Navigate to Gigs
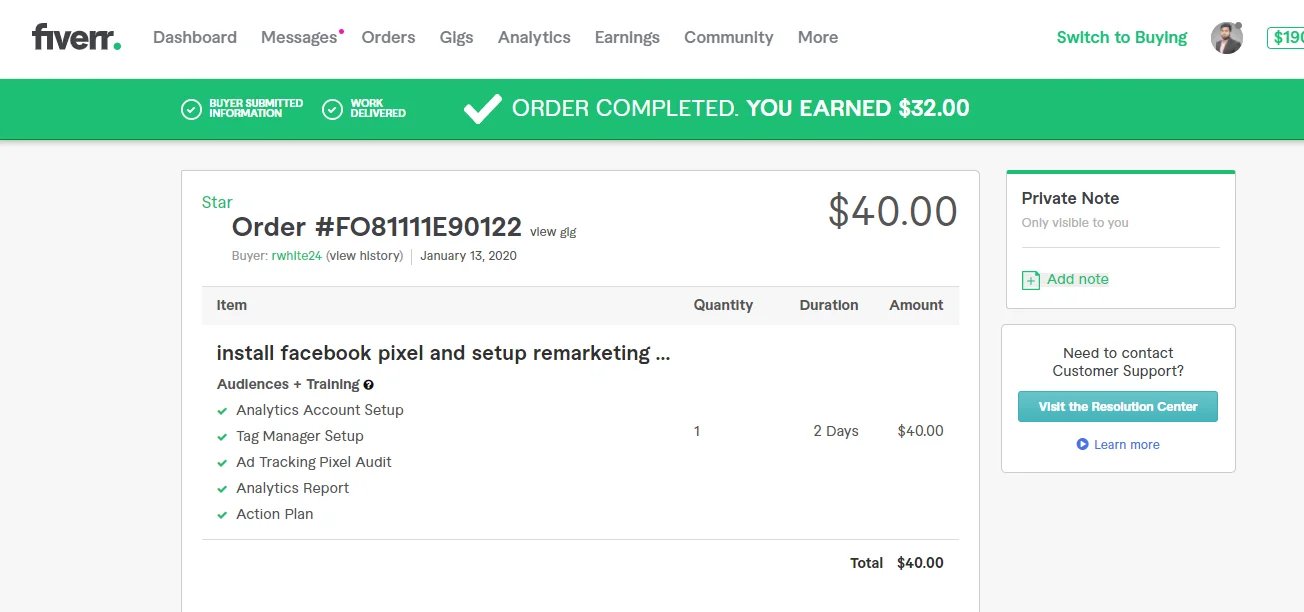The height and width of the screenshot is (612, 1304). tap(456, 38)
